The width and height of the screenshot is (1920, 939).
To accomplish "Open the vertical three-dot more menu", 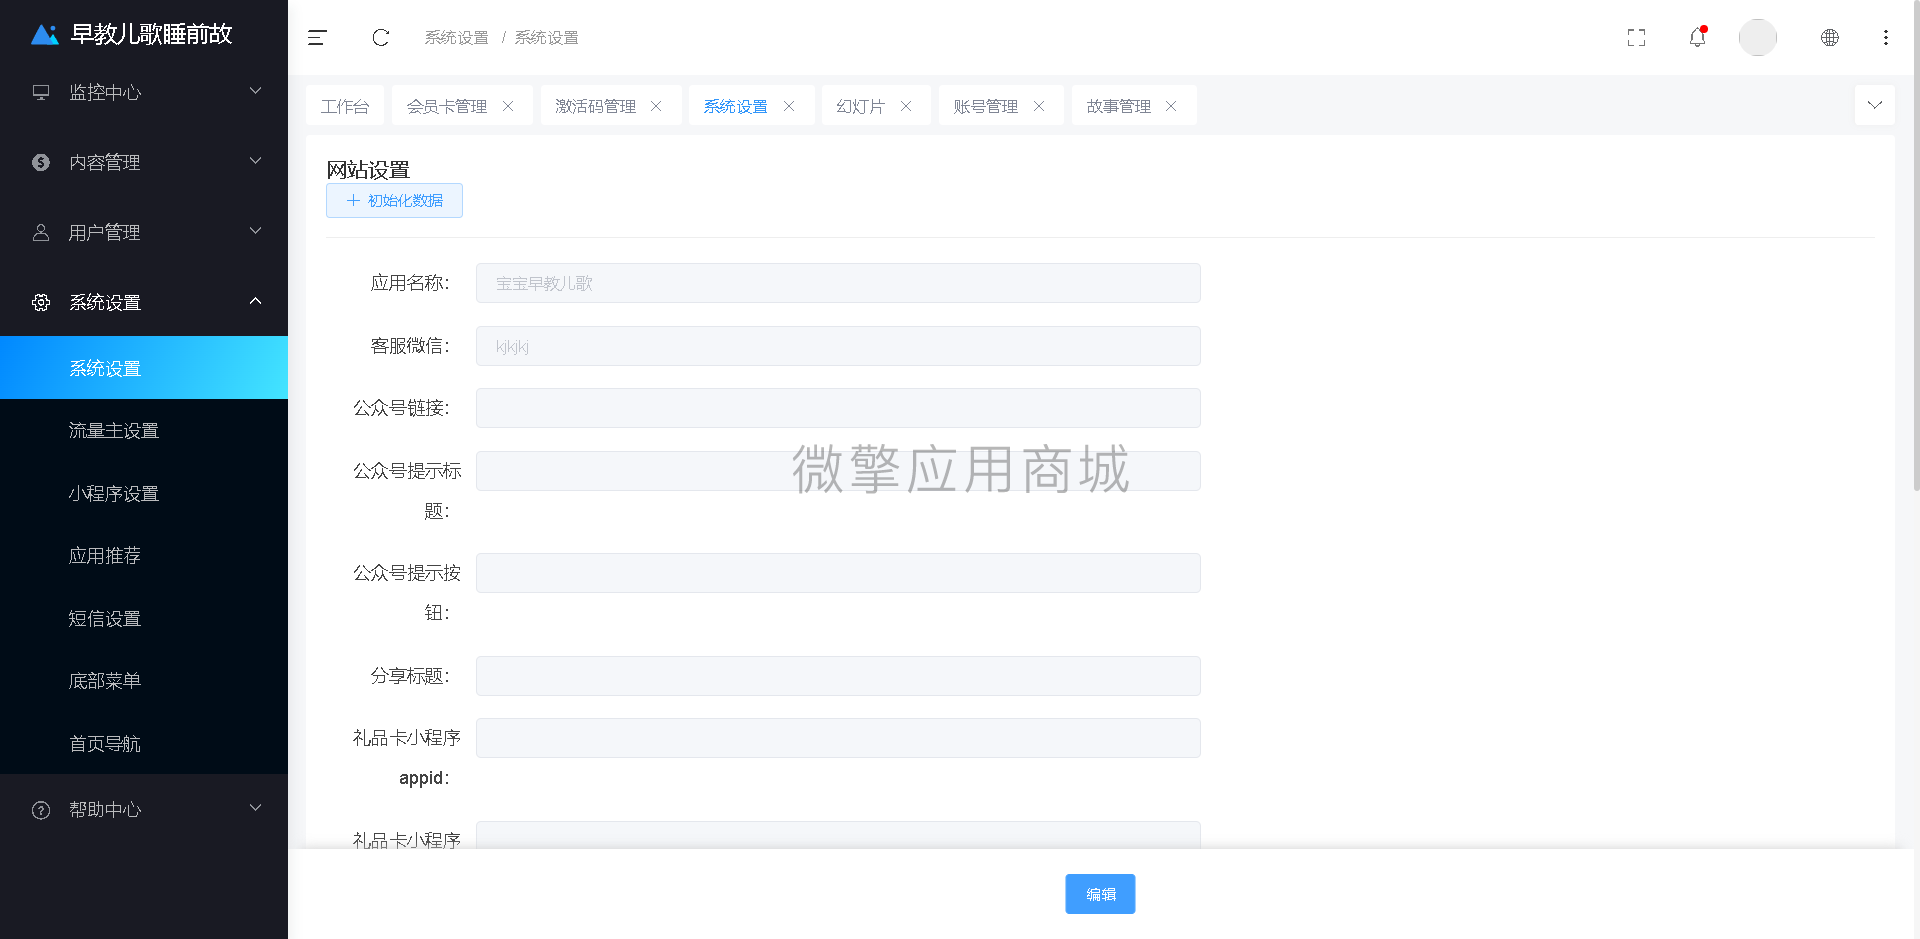I will (x=1886, y=38).
